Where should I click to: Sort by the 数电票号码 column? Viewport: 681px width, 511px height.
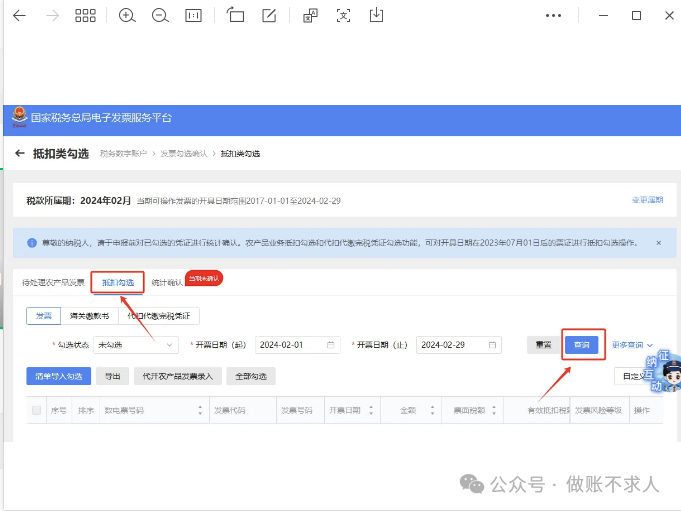click(x=200, y=410)
